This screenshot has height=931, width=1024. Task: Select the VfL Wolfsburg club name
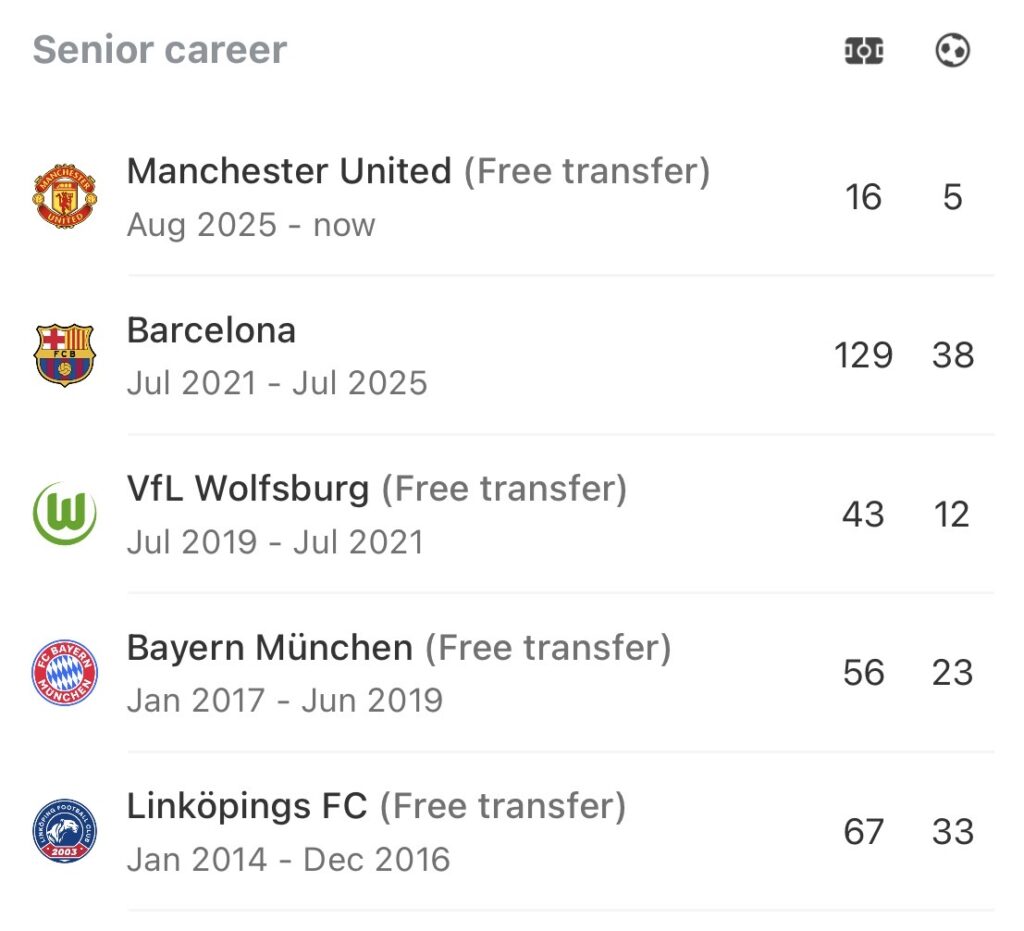coord(248,489)
